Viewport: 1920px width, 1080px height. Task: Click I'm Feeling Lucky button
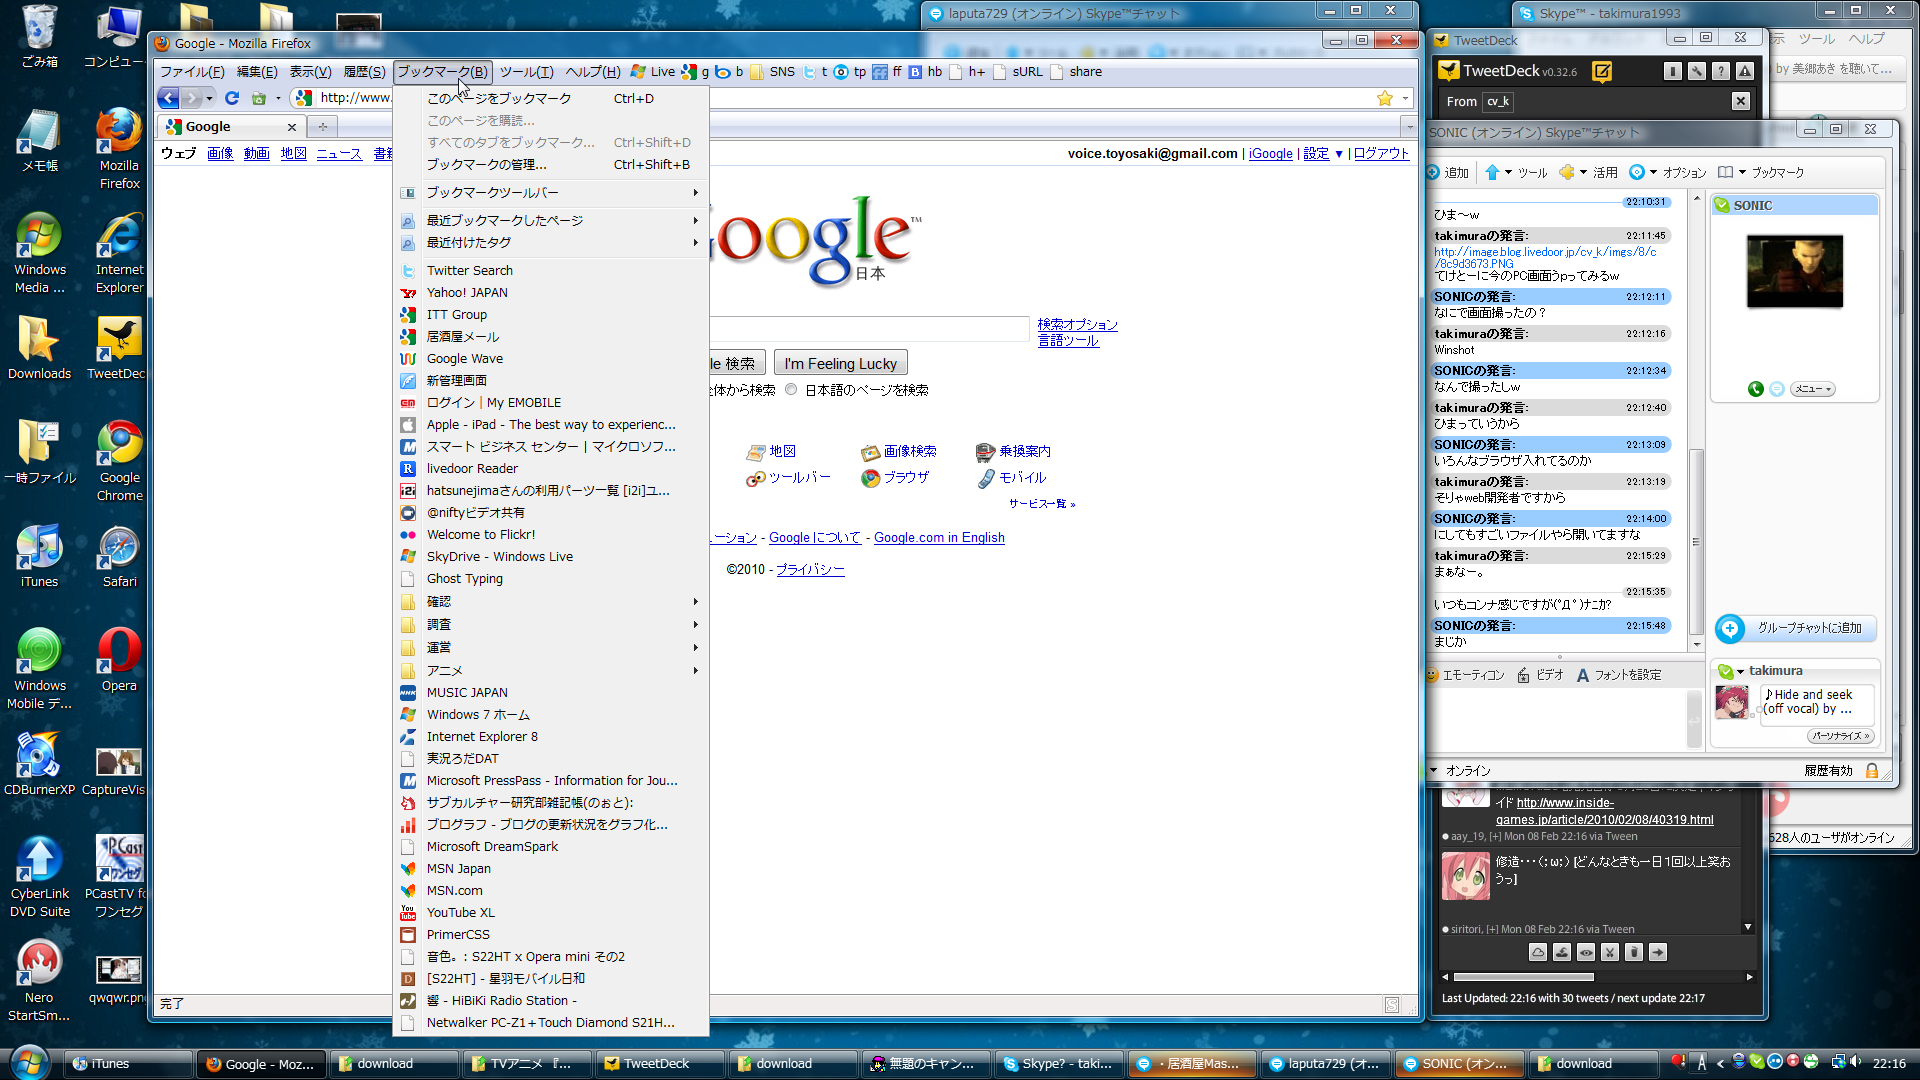point(840,364)
